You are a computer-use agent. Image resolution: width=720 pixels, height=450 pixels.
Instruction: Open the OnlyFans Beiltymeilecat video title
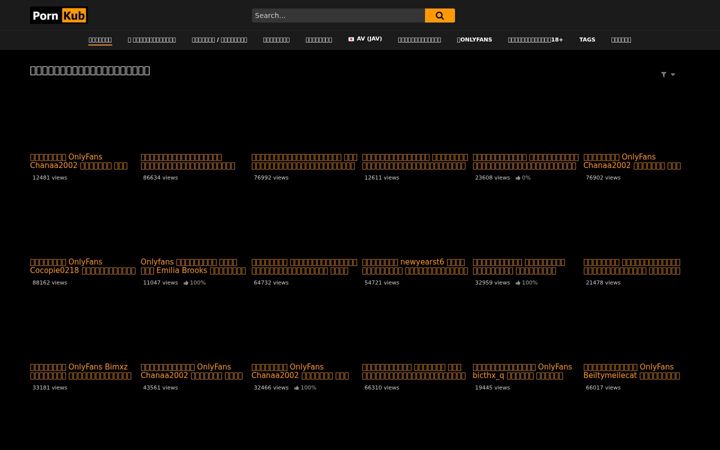(x=632, y=371)
